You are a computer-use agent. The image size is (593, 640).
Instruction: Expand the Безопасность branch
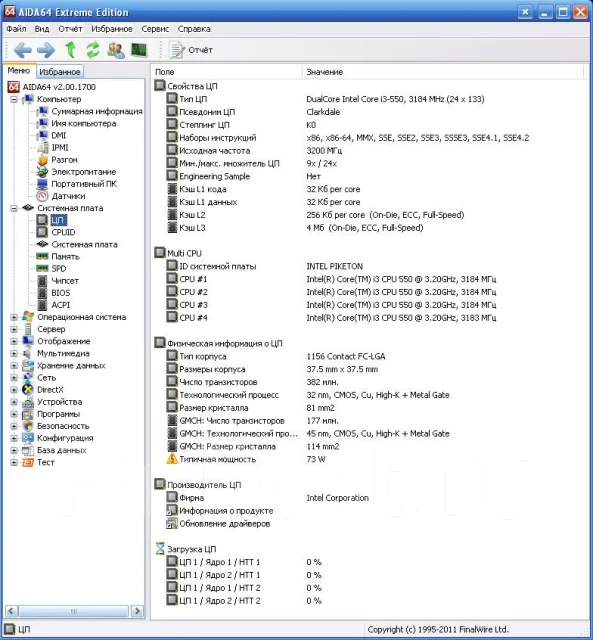click(x=14, y=426)
